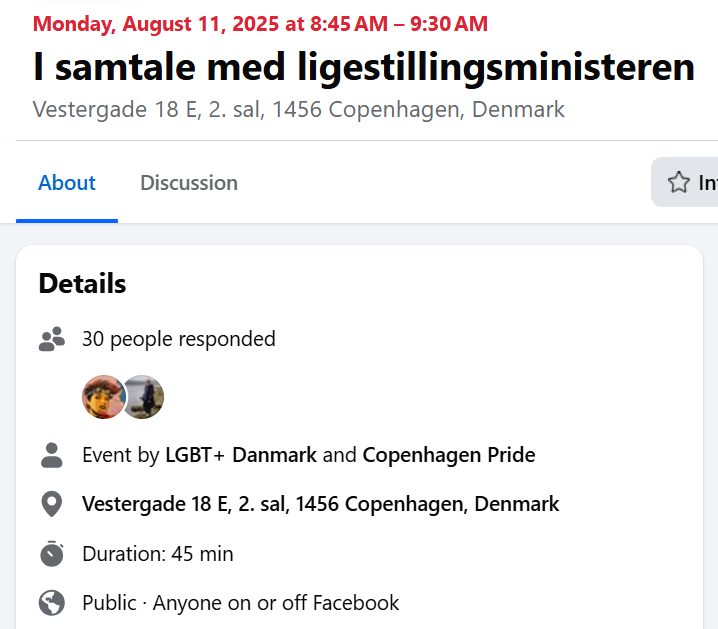Open the Discussion tab
Screen dimensions: 718x629
189,183
